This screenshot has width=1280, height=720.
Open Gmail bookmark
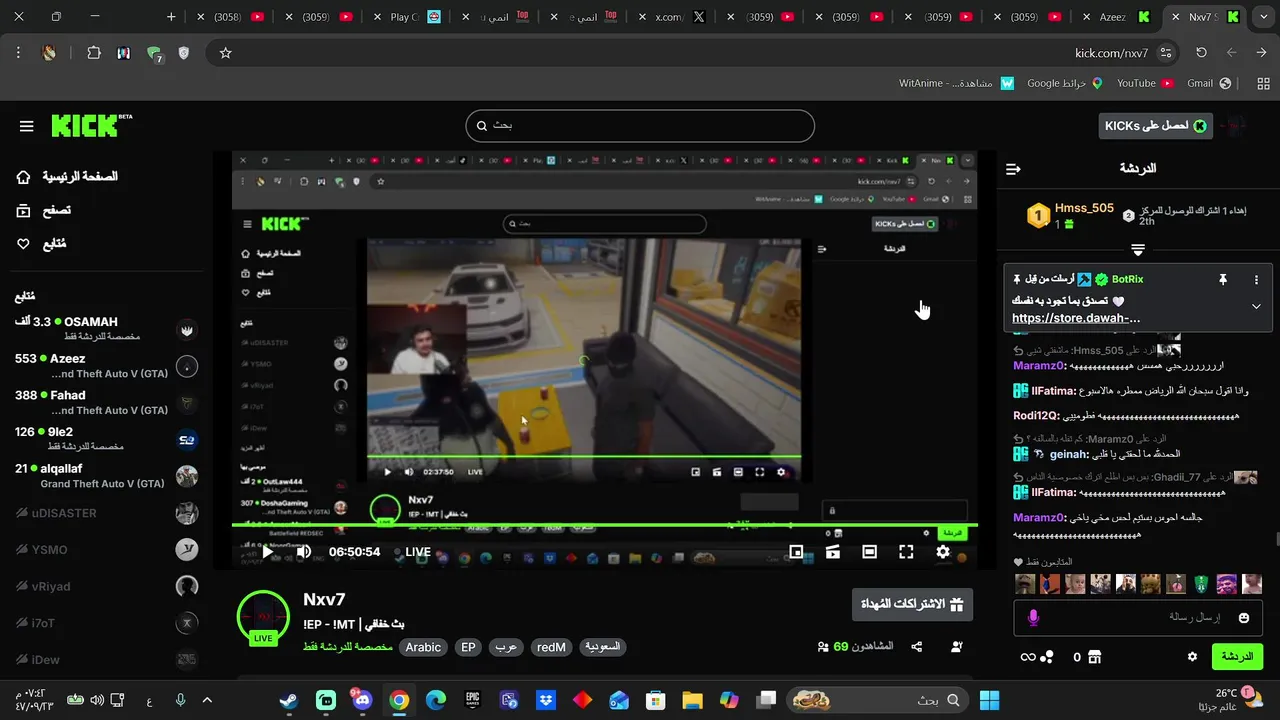pos(1208,83)
